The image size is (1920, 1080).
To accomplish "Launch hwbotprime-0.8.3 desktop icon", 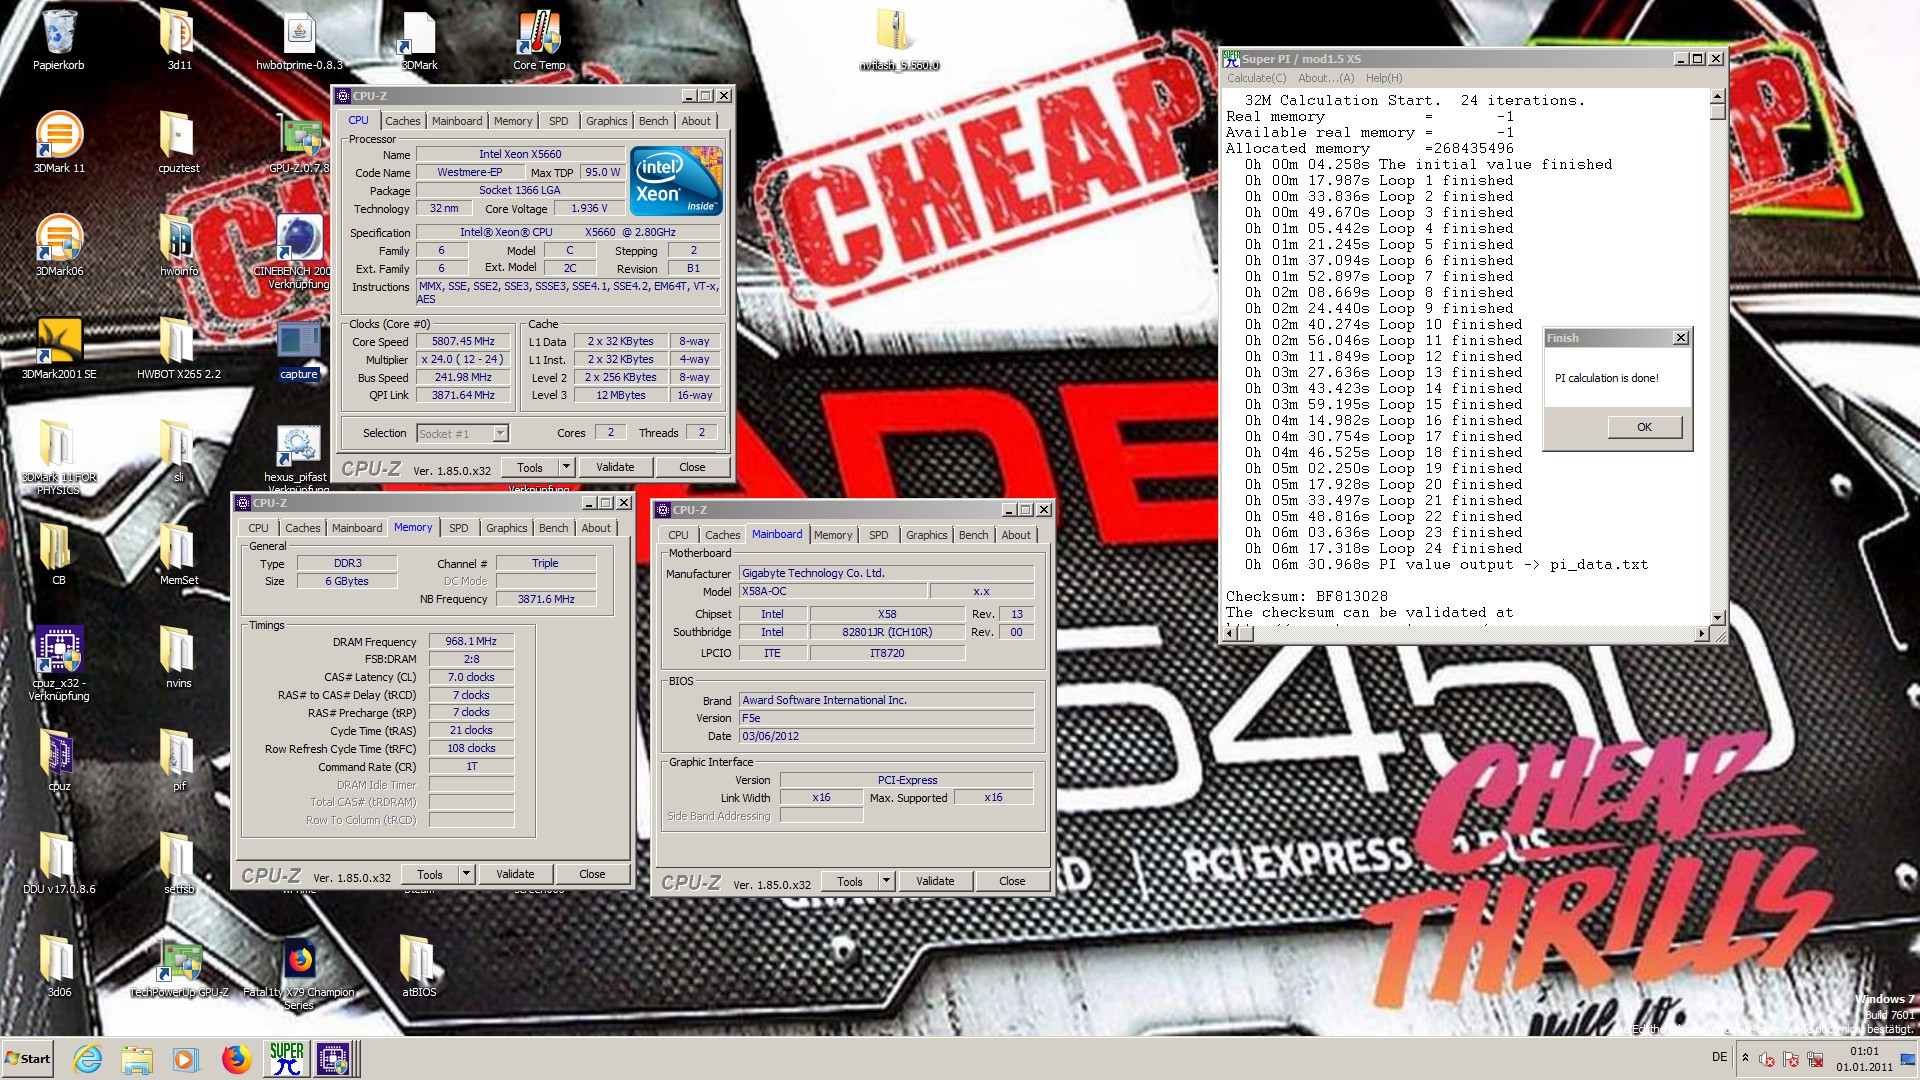I will [299, 40].
